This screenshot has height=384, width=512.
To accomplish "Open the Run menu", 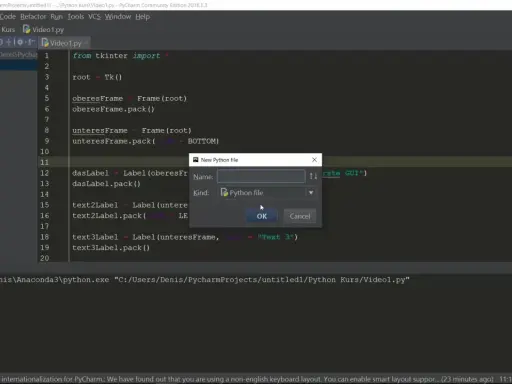I will tap(57, 16).
